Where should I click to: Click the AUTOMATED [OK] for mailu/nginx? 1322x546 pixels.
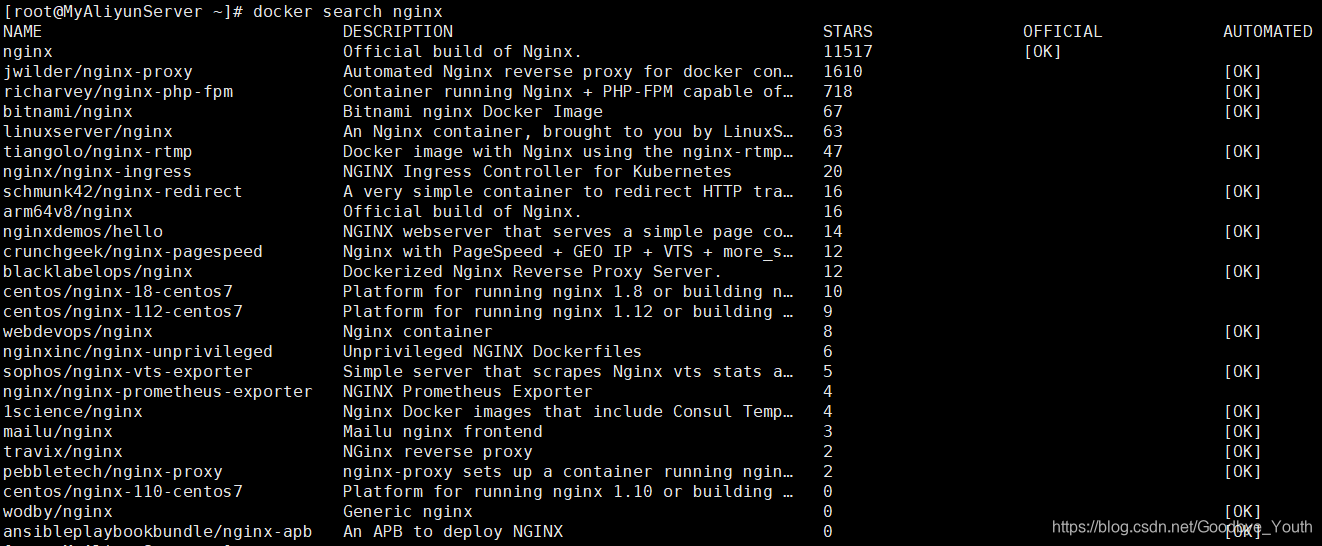[1243, 431]
